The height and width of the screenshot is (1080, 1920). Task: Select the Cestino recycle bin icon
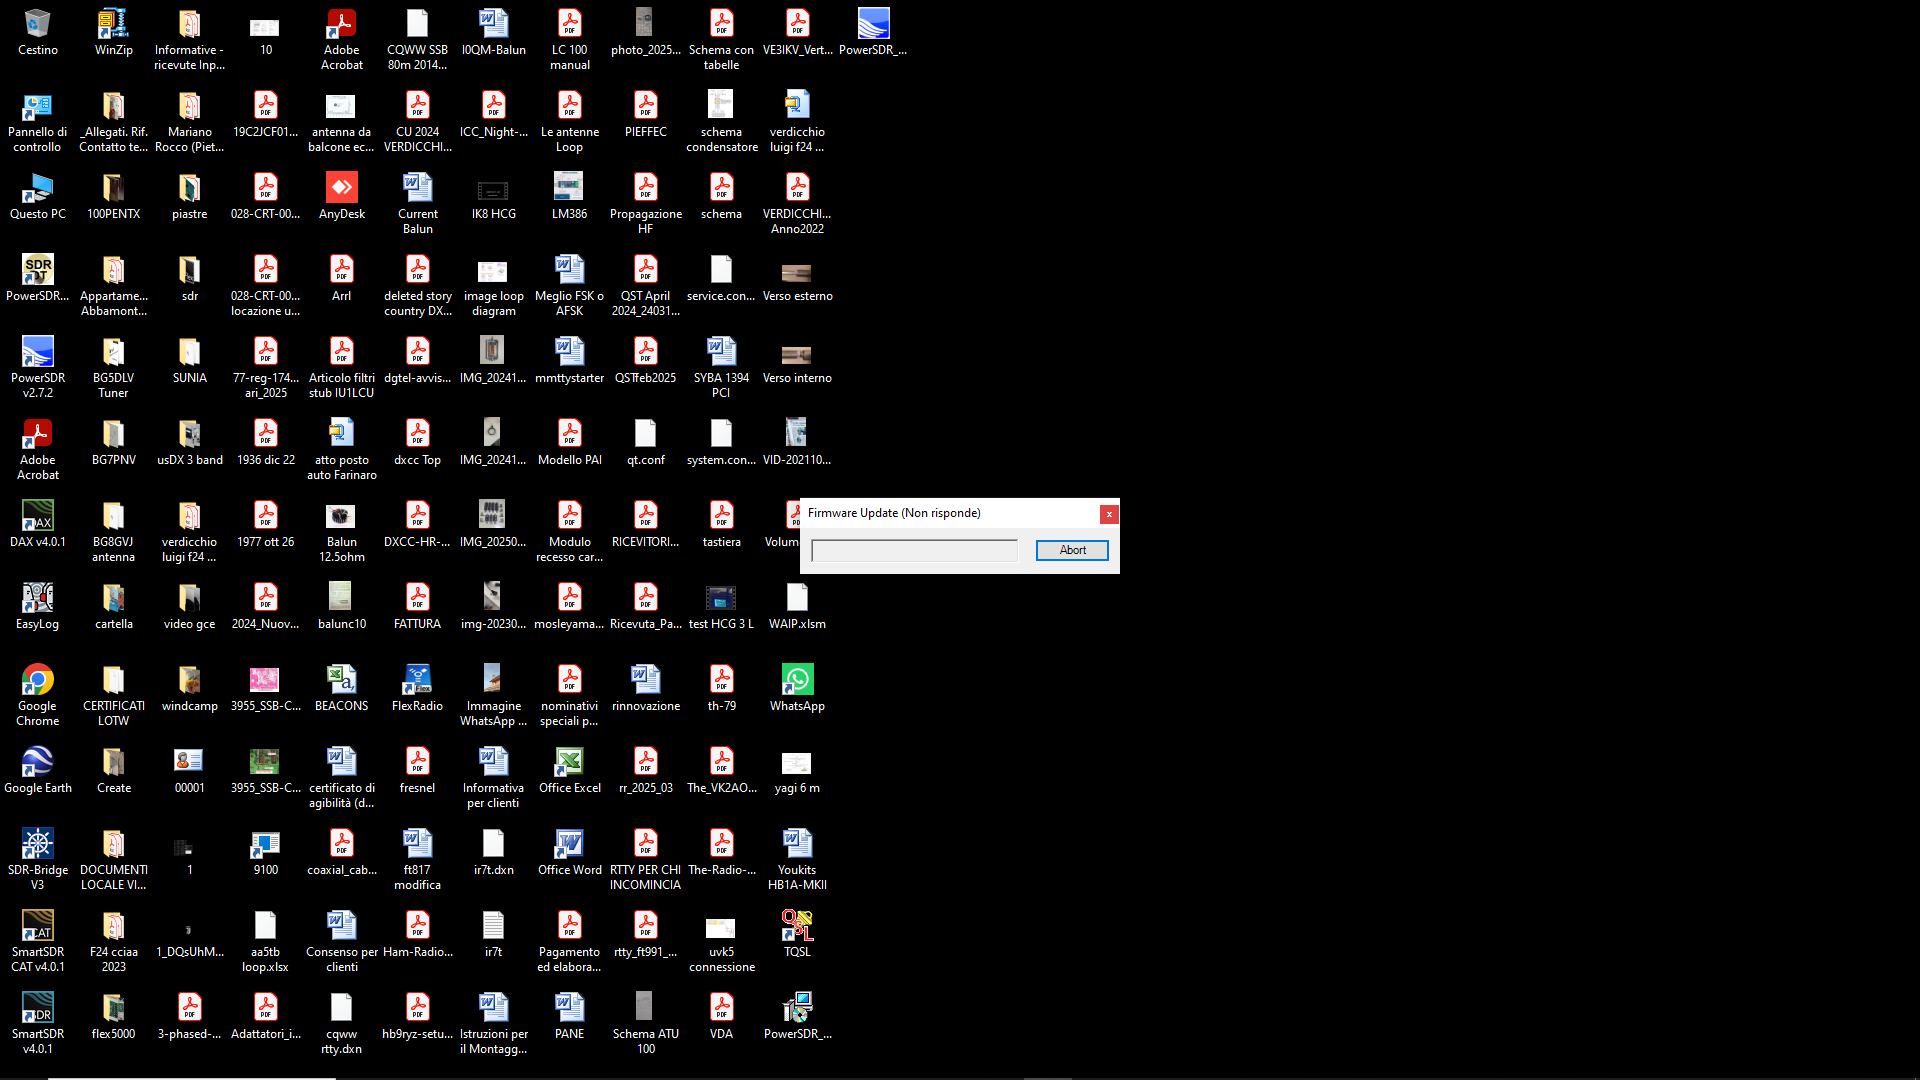[x=38, y=33]
